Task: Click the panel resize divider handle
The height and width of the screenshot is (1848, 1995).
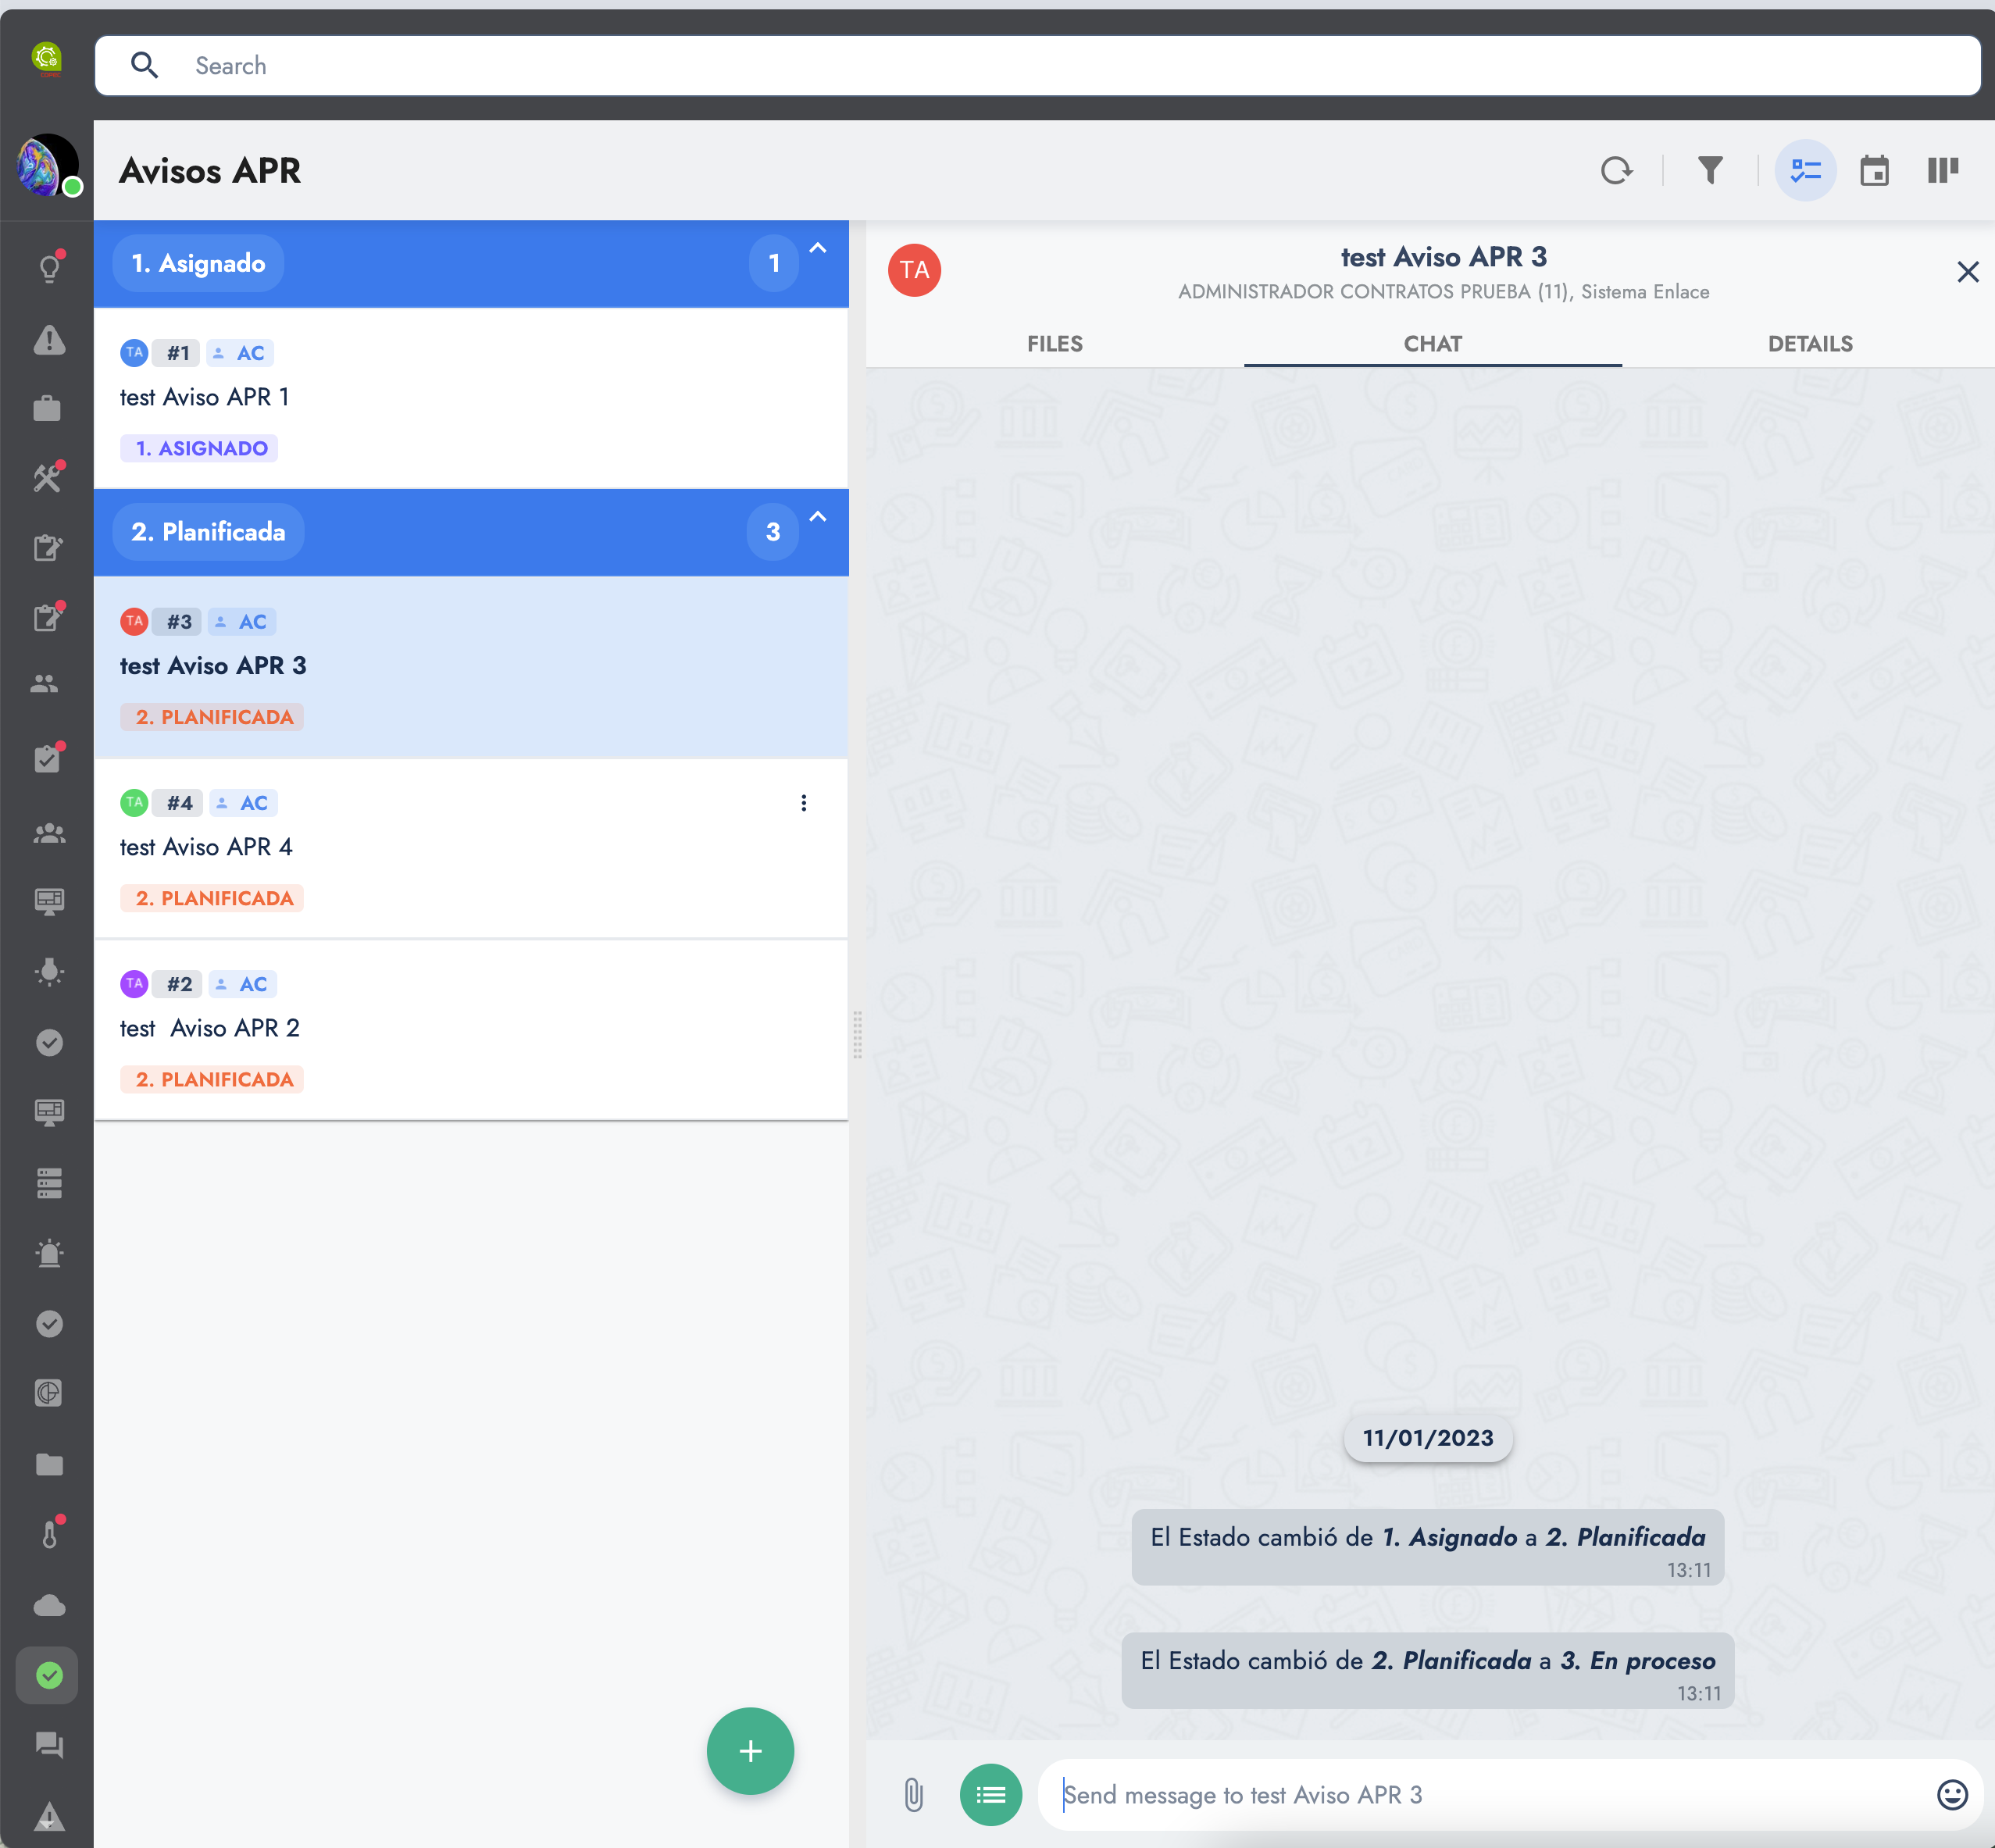Action: (x=857, y=1034)
